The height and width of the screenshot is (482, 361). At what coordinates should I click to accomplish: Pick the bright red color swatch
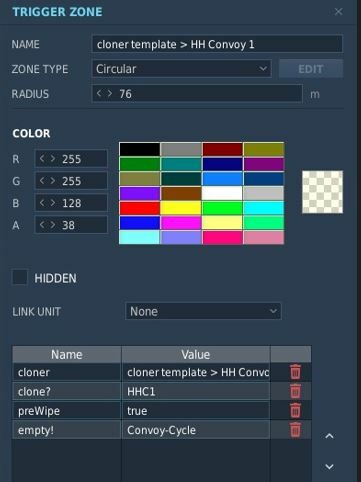coord(139,208)
